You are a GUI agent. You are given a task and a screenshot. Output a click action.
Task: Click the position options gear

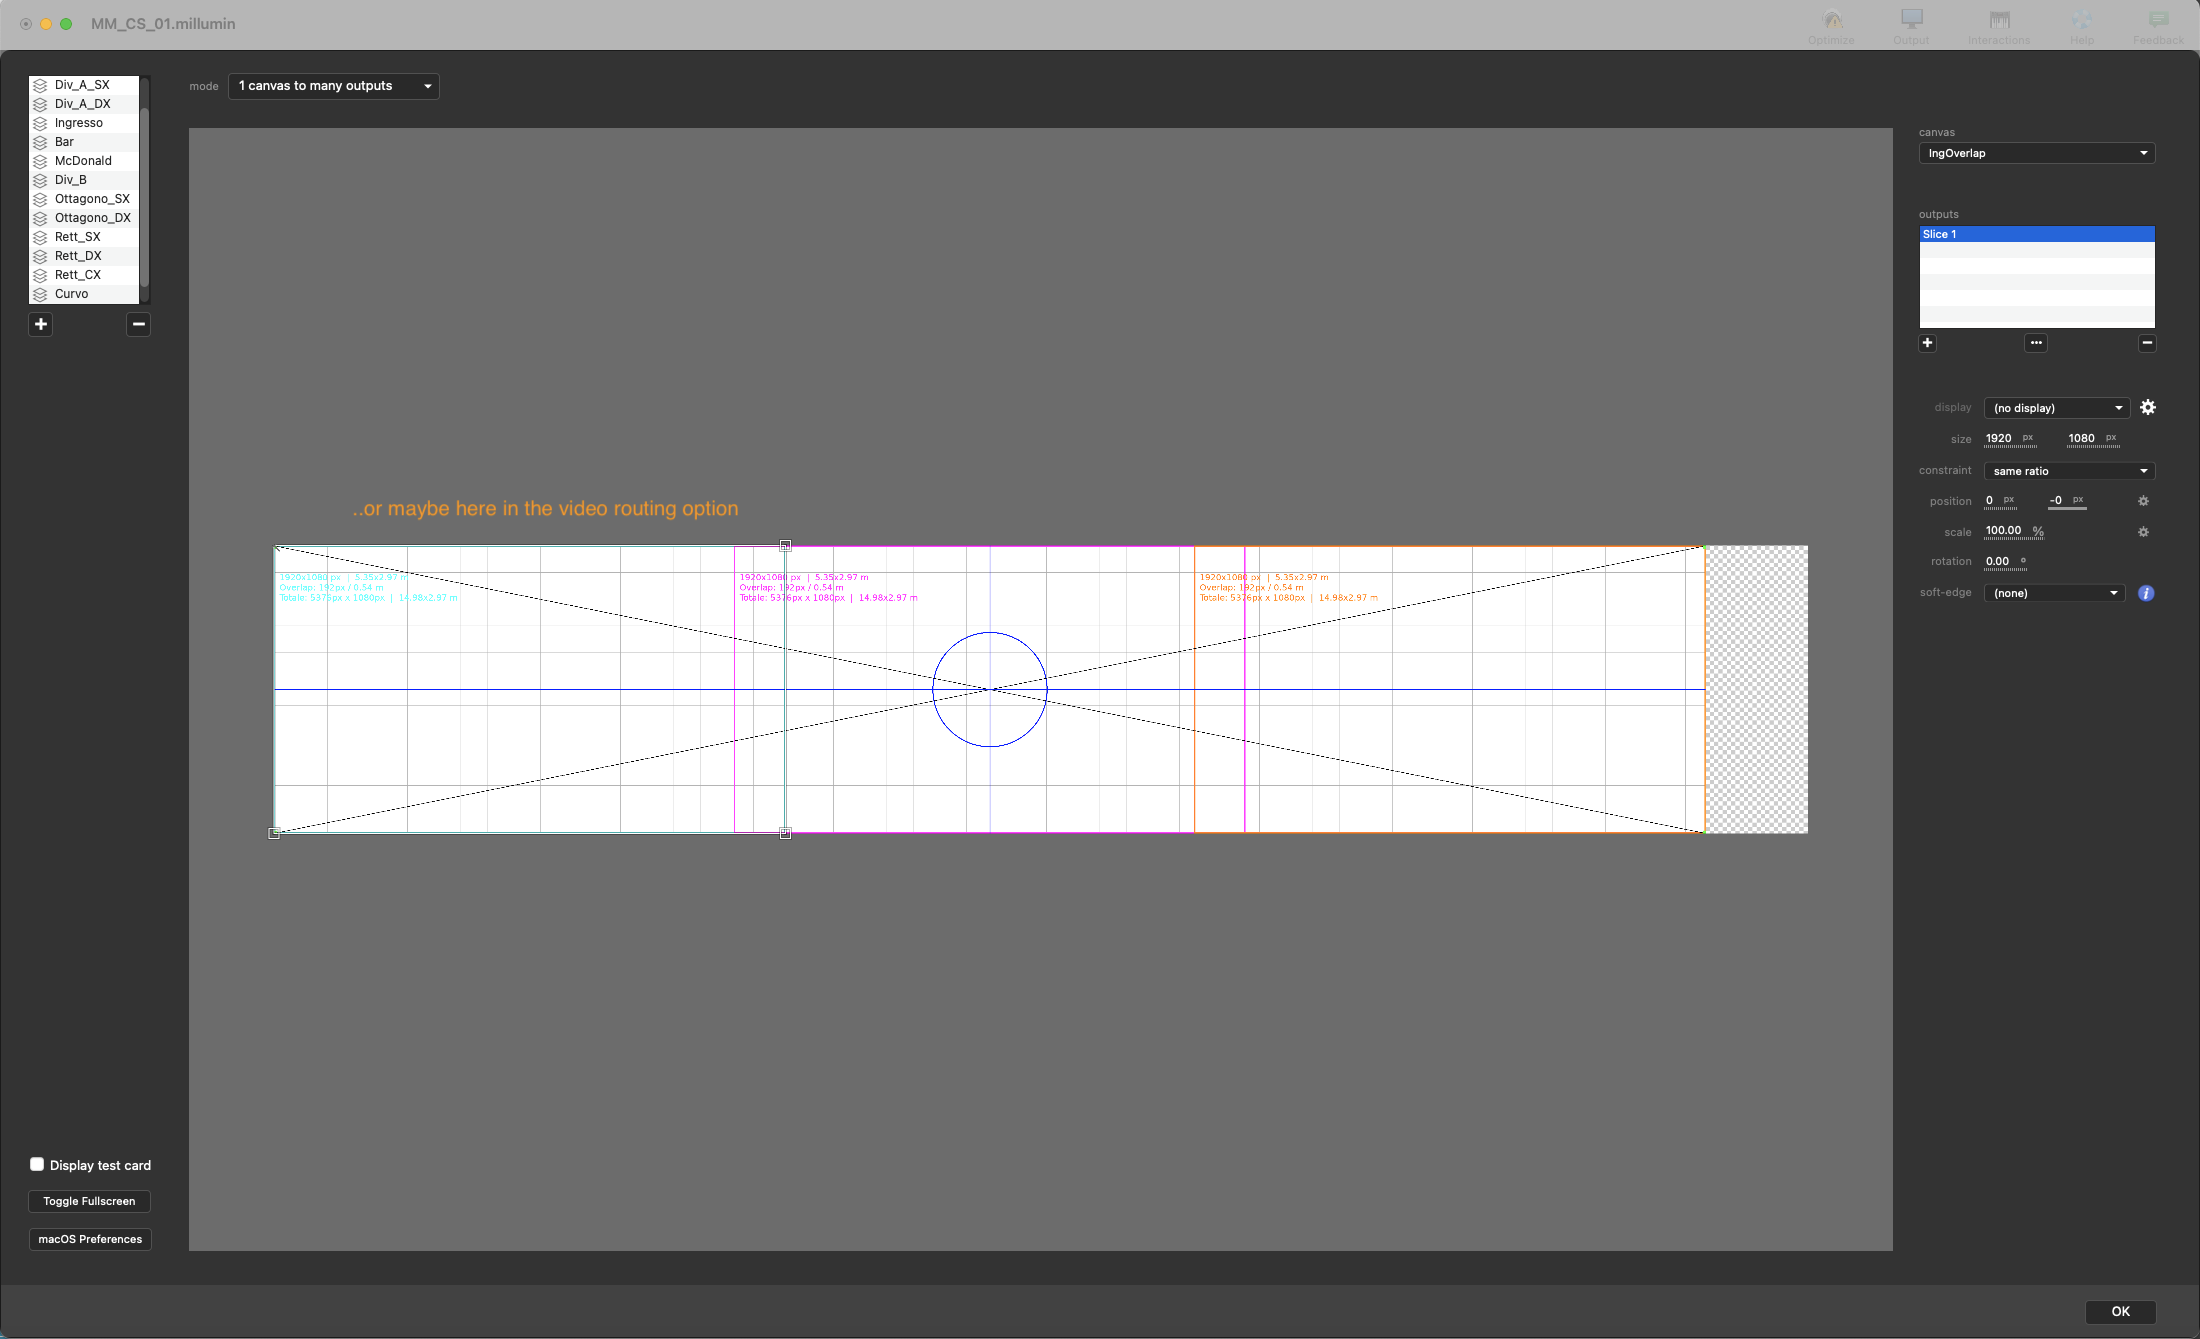2143,501
